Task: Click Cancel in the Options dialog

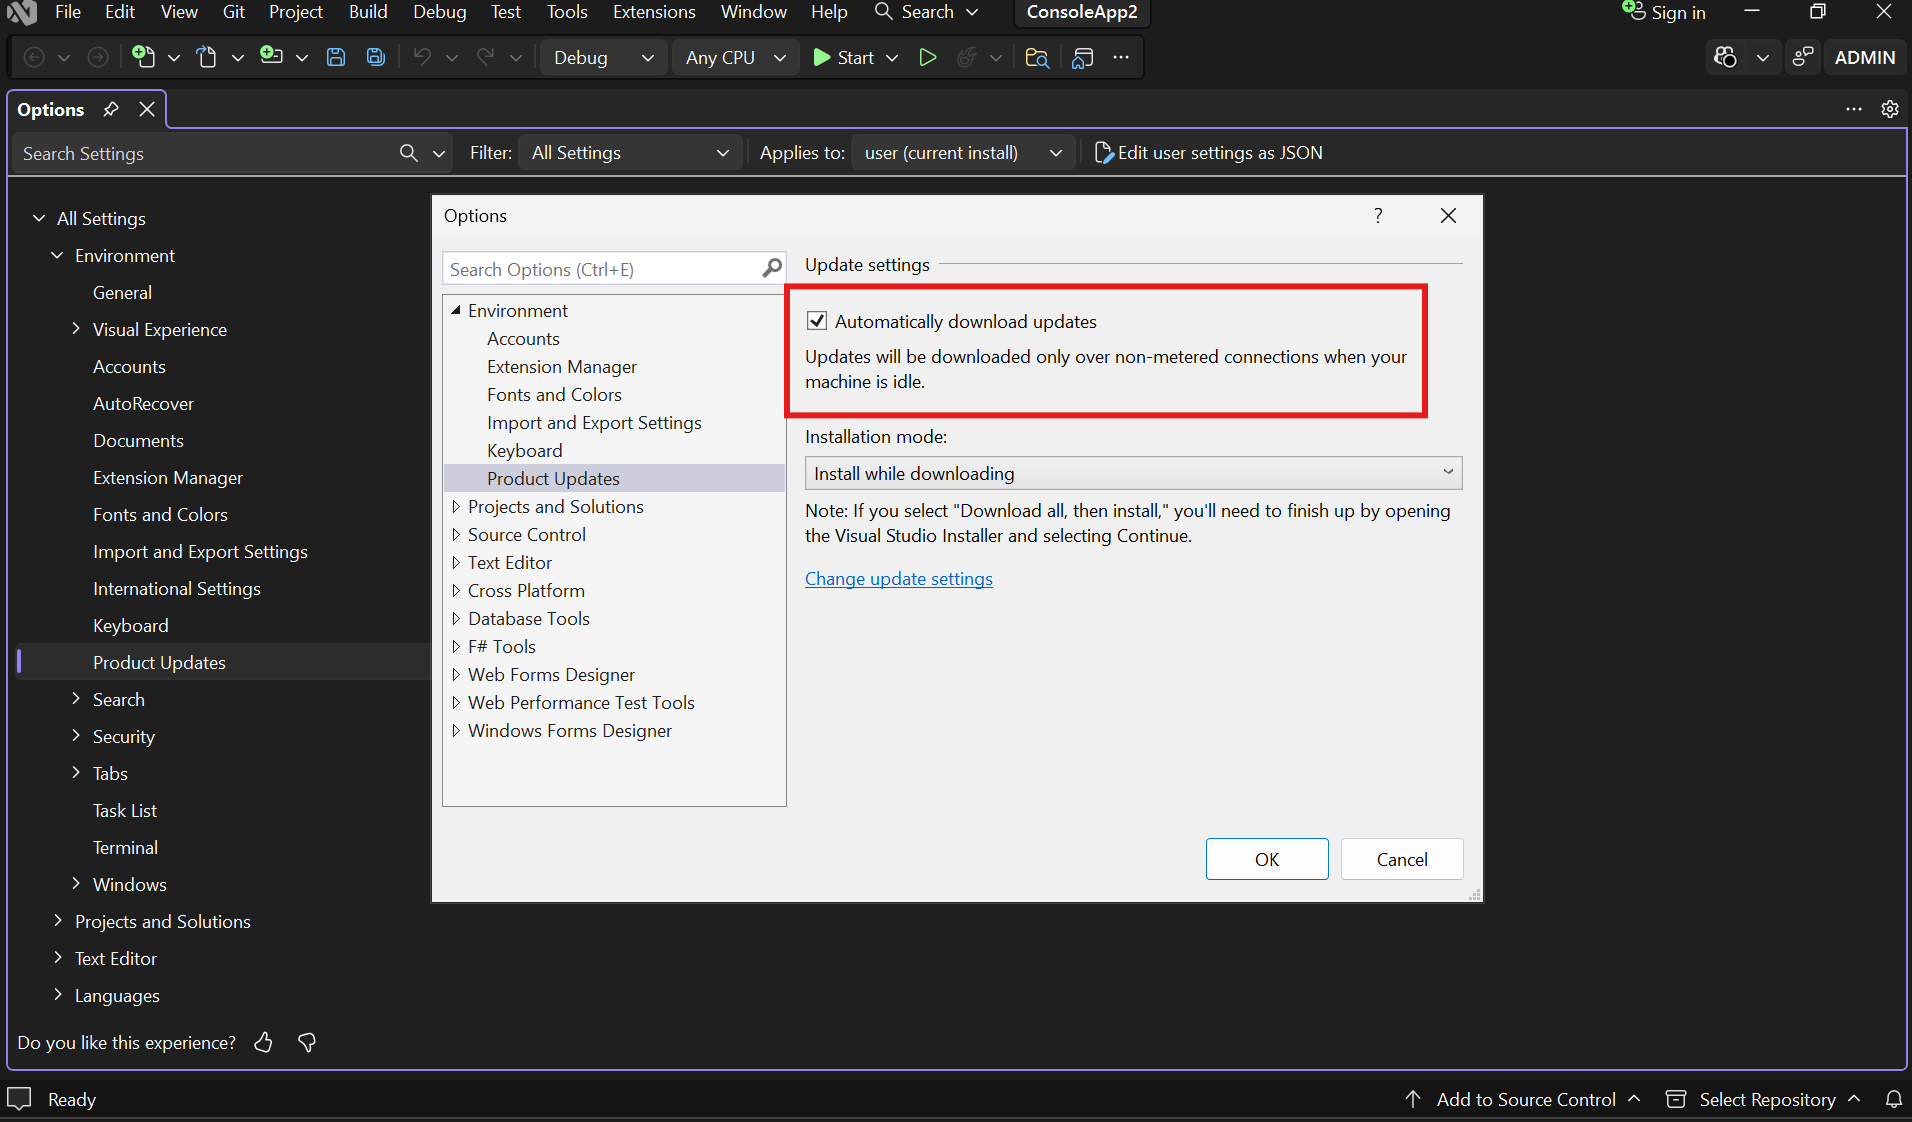Action: (1402, 859)
